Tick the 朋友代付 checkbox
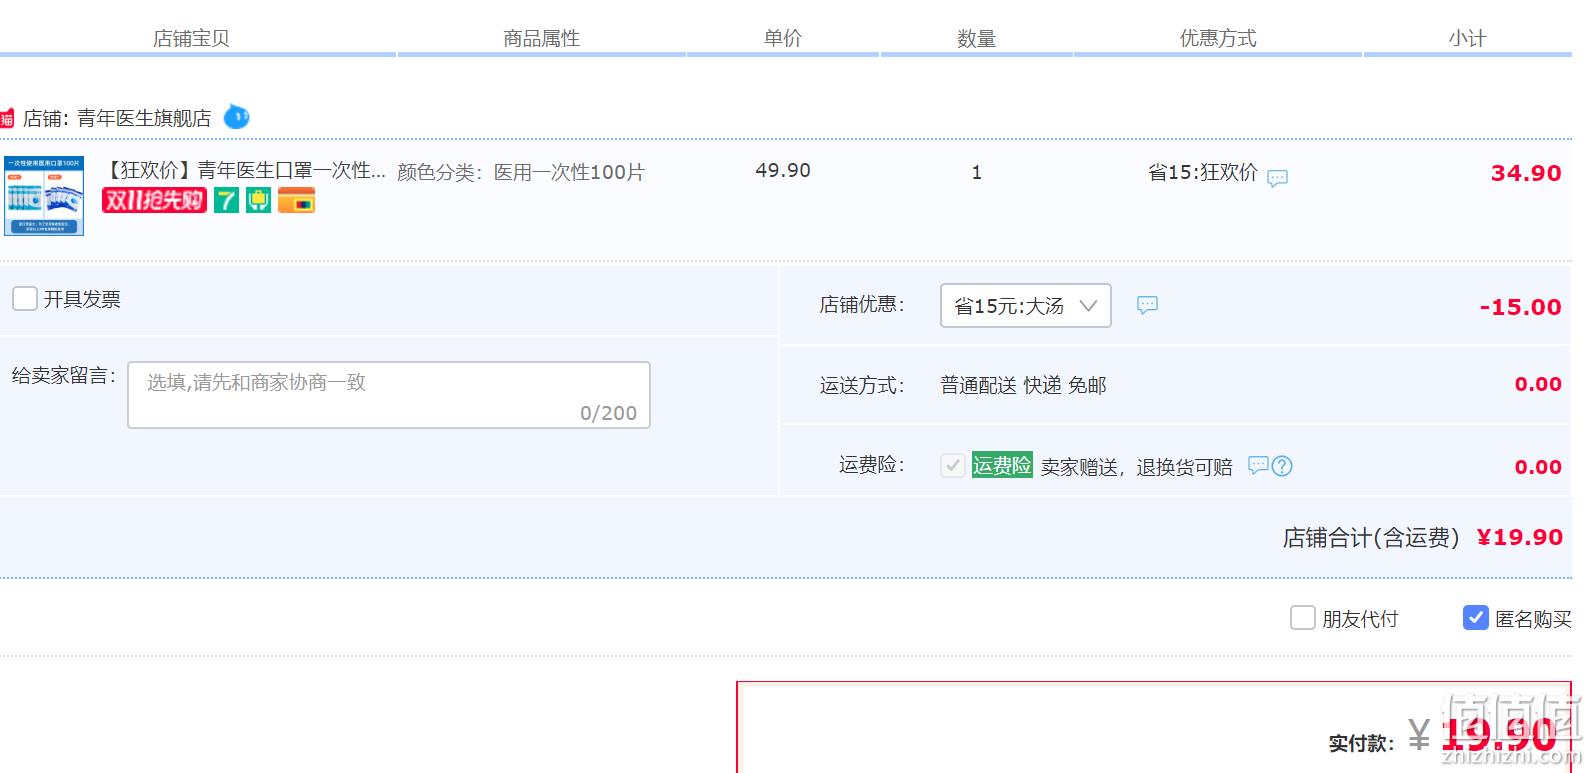Image resolution: width=1591 pixels, height=773 pixels. click(1302, 617)
